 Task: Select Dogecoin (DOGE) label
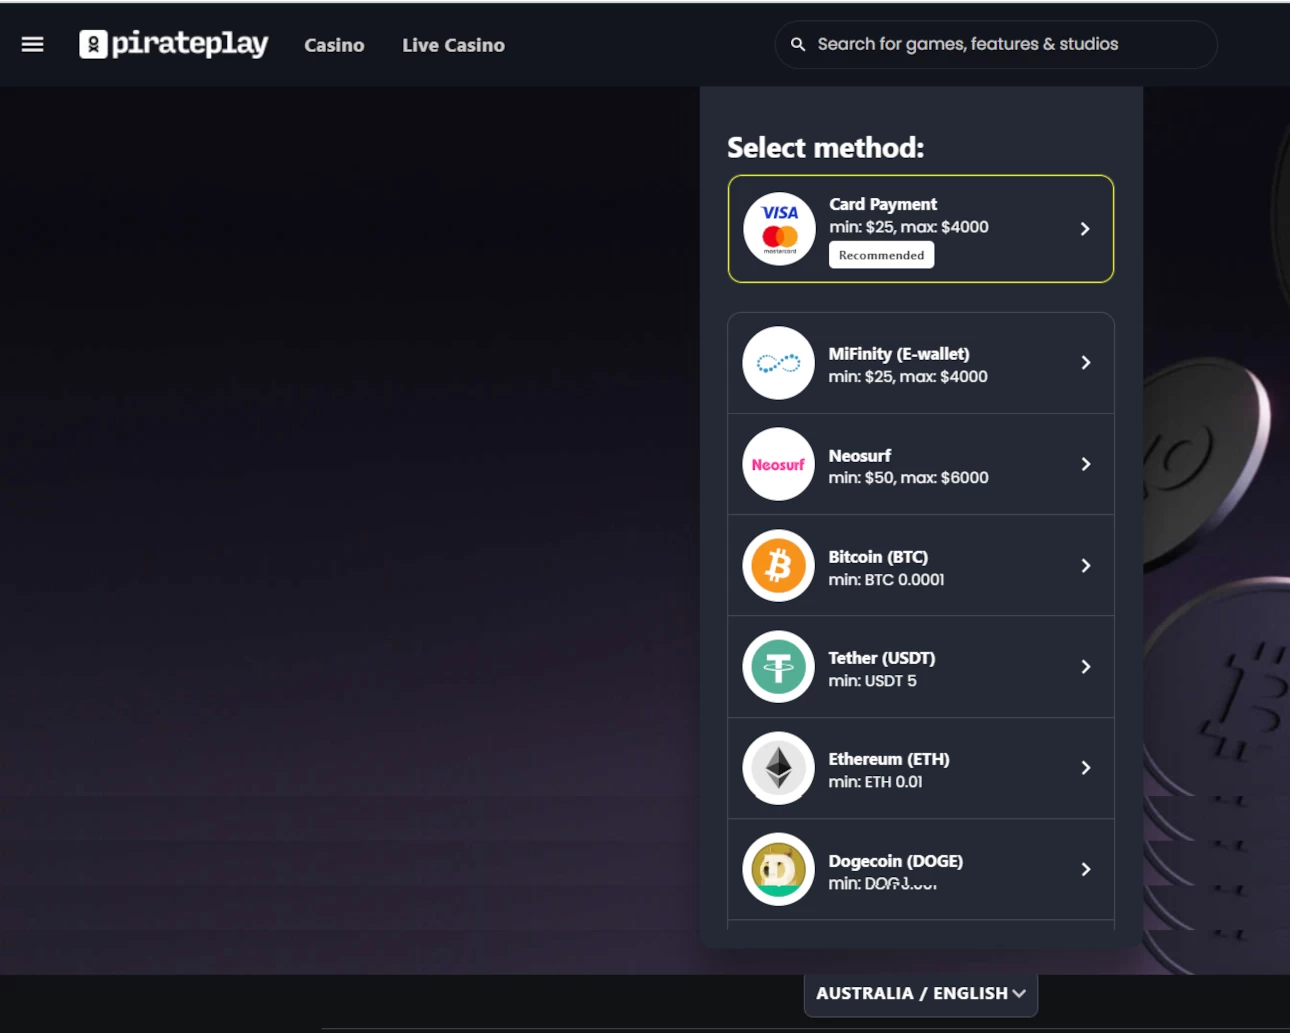pos(896,861)
